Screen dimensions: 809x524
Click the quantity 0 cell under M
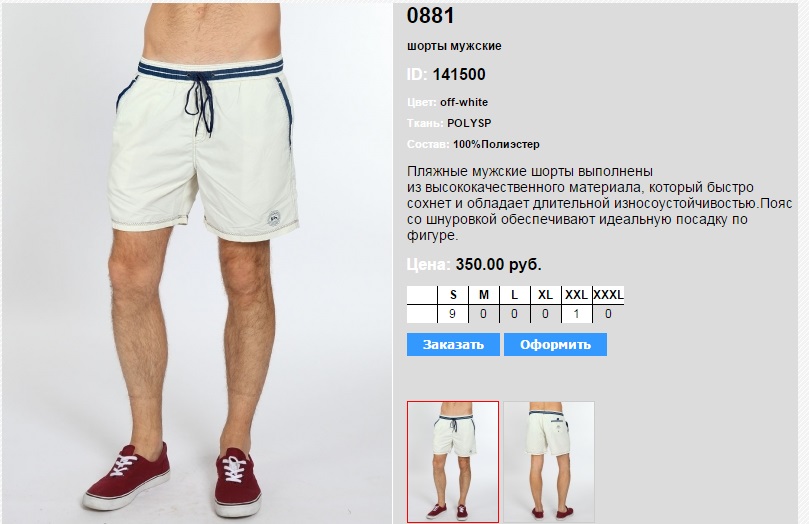[483, 314]
